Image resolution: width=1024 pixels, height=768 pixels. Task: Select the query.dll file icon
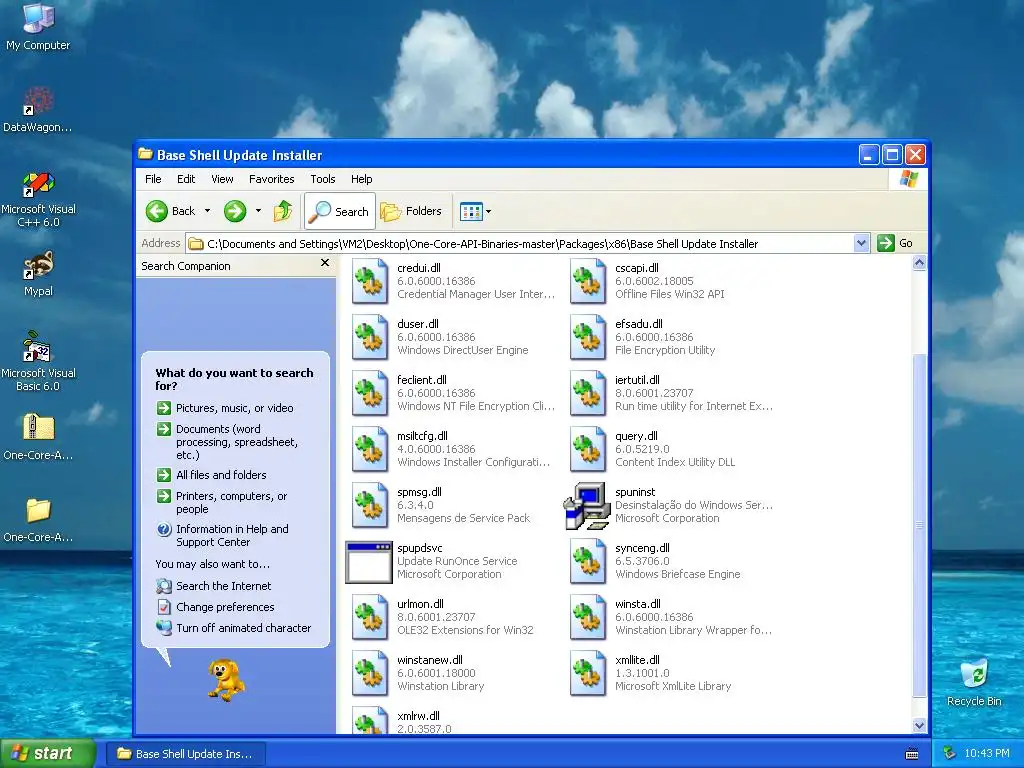click(588, 450)
